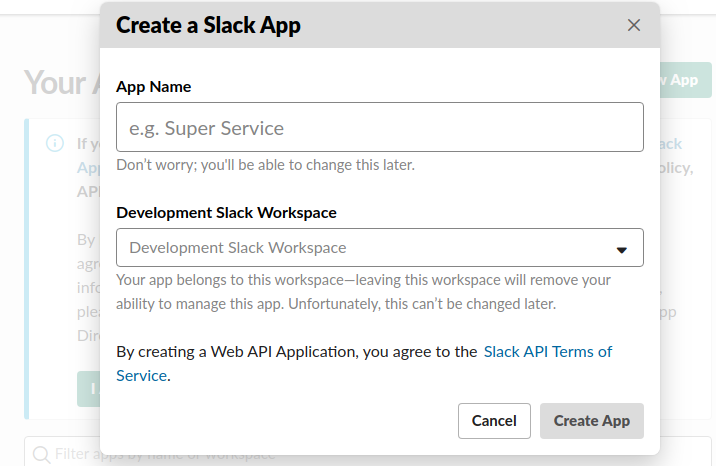The image size is (716, 466).
Task: Click the Development Slack Workspace label
Action: 226,213
